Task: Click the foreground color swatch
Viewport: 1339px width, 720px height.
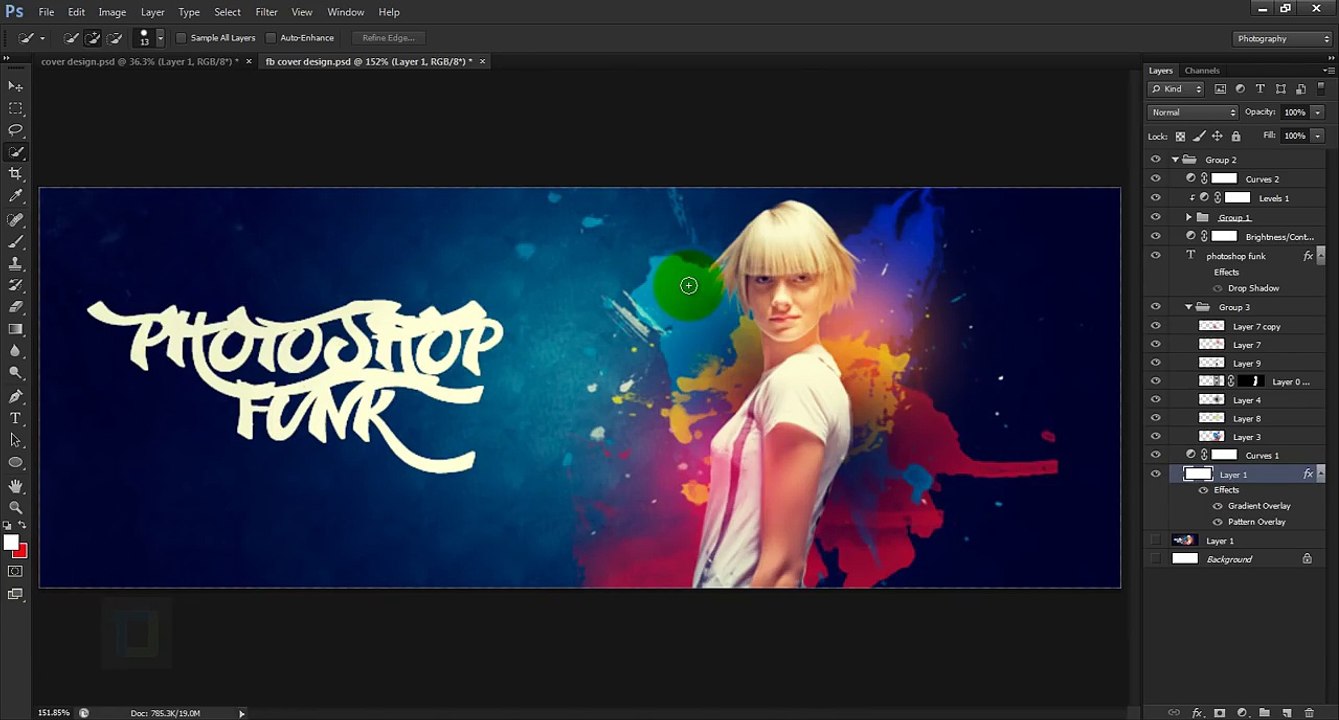Action: (10, 542)
